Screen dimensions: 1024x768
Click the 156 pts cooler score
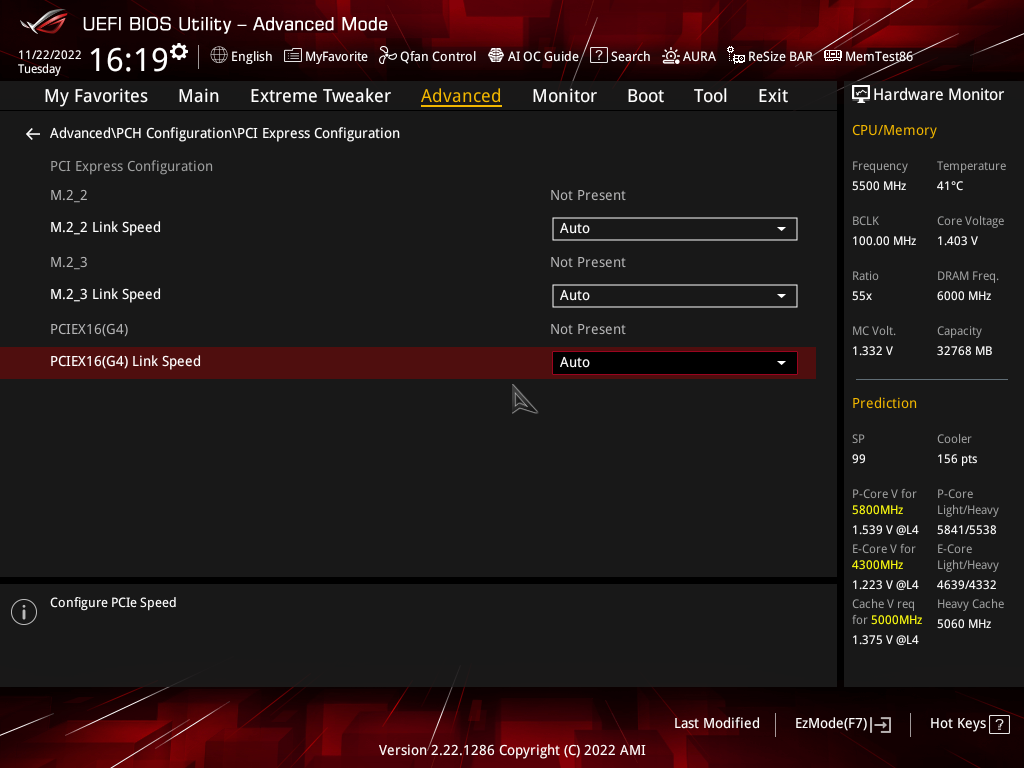click(x=957, y=459)
